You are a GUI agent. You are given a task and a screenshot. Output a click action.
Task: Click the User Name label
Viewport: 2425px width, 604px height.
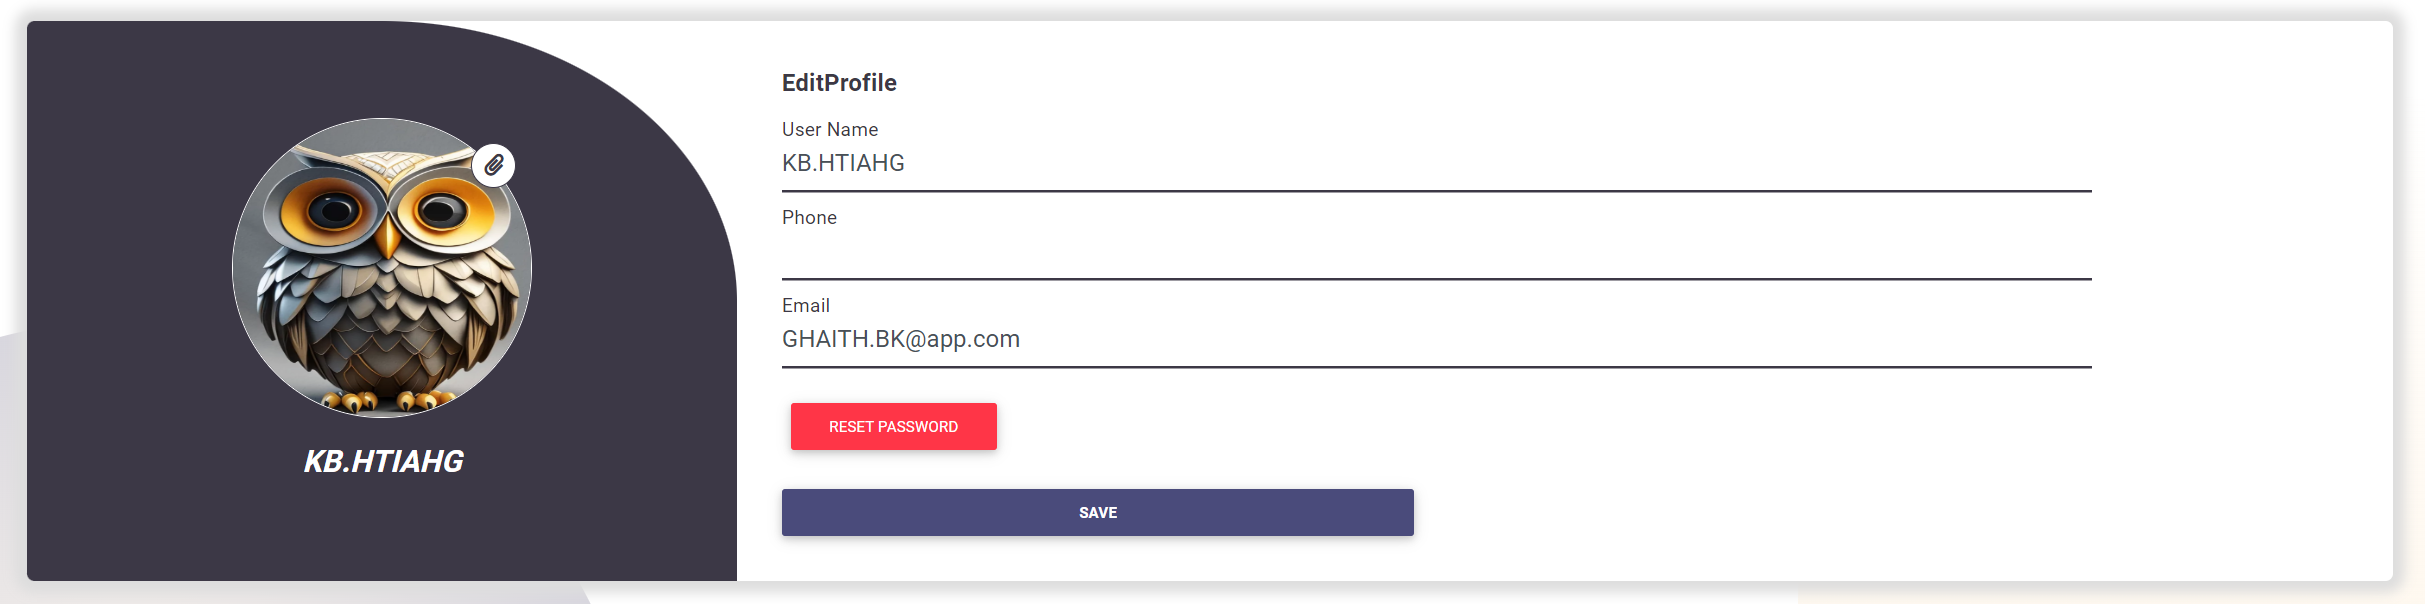pyautogui.click(x=830, y=129)
